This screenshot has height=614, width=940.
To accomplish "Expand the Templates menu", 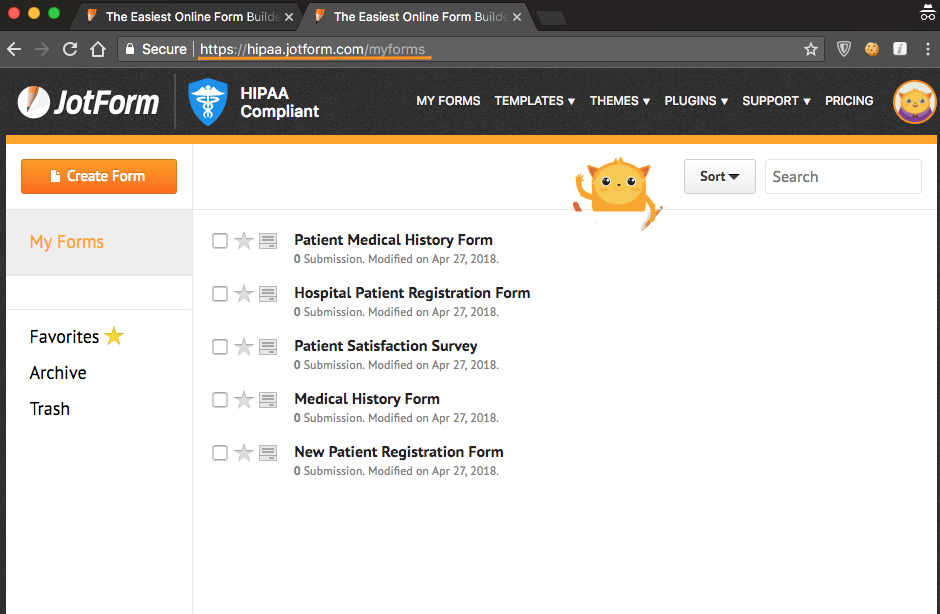I will coord(534,101).
